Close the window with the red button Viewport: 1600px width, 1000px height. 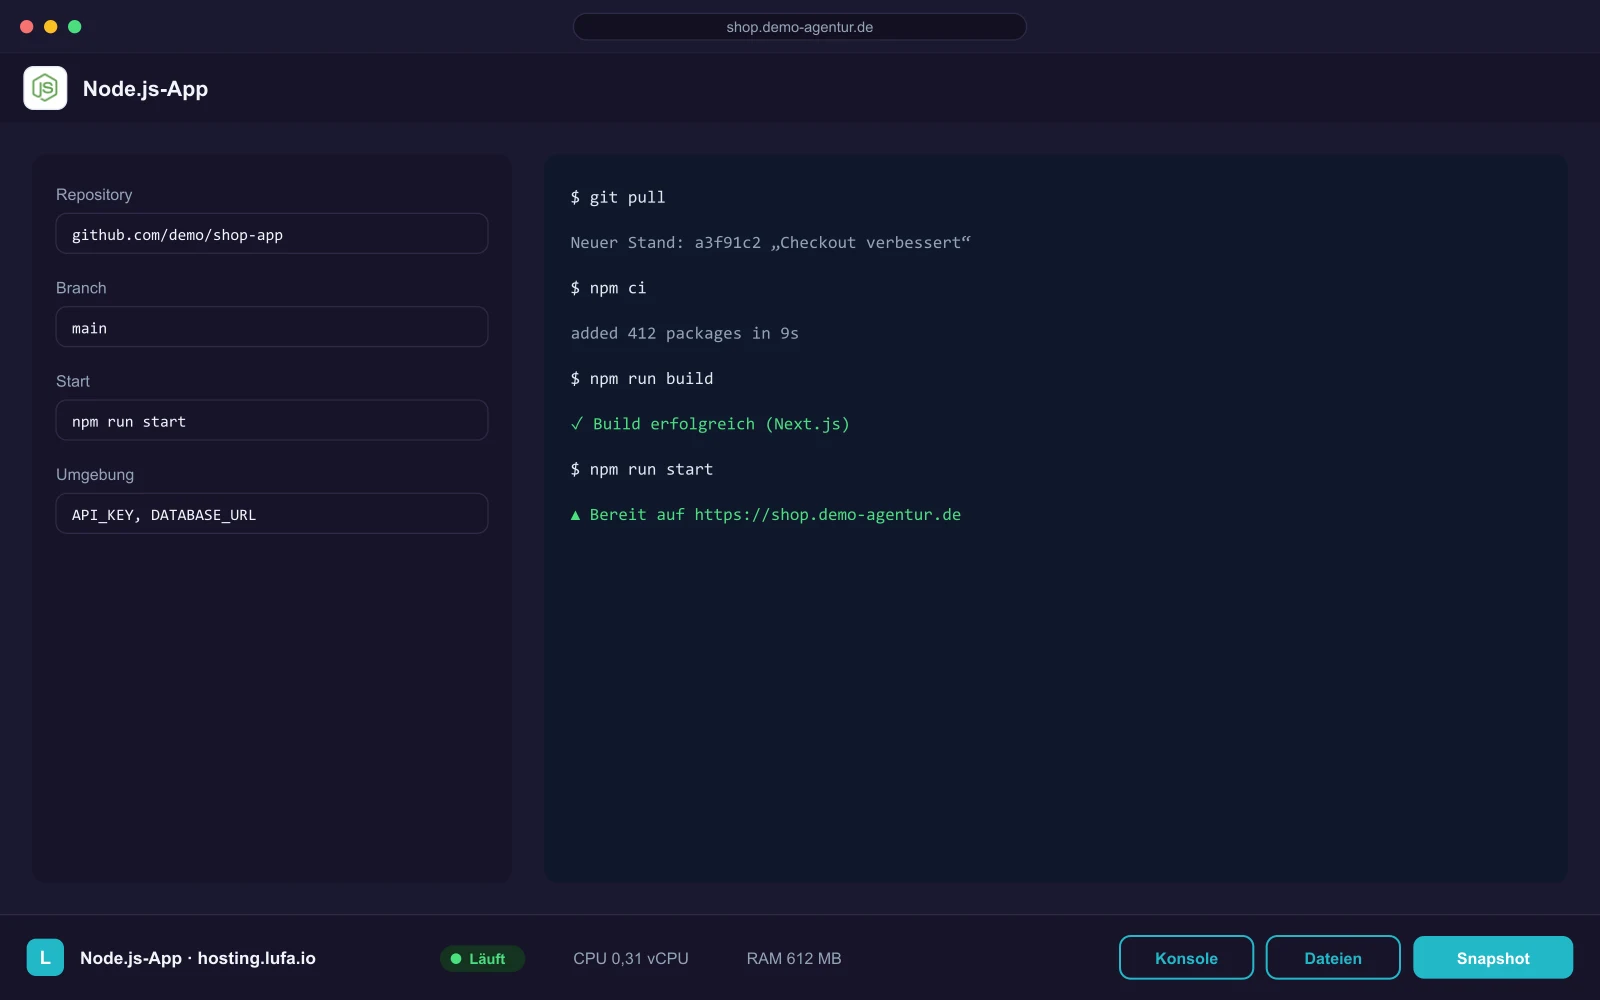click(x=27, y=27)
